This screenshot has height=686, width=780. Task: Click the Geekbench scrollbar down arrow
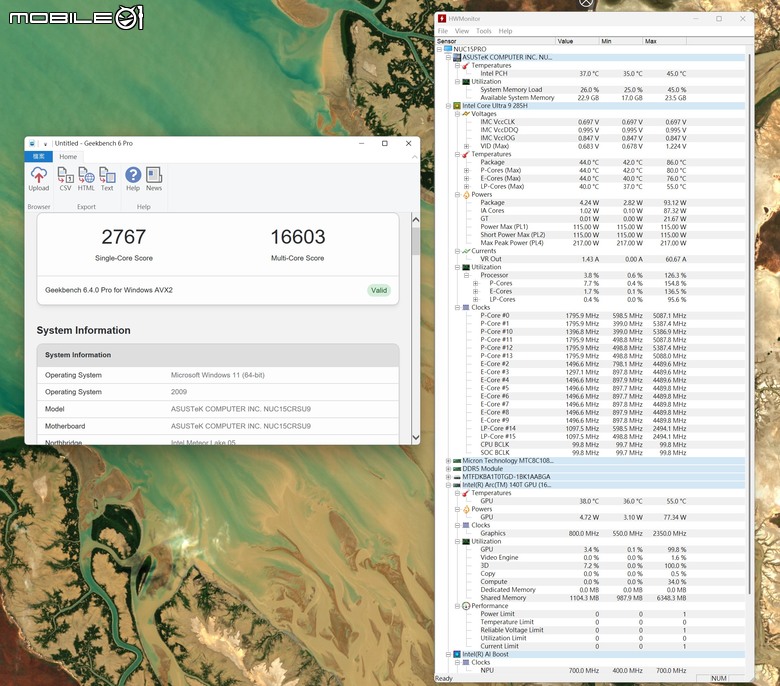point(416,437)
